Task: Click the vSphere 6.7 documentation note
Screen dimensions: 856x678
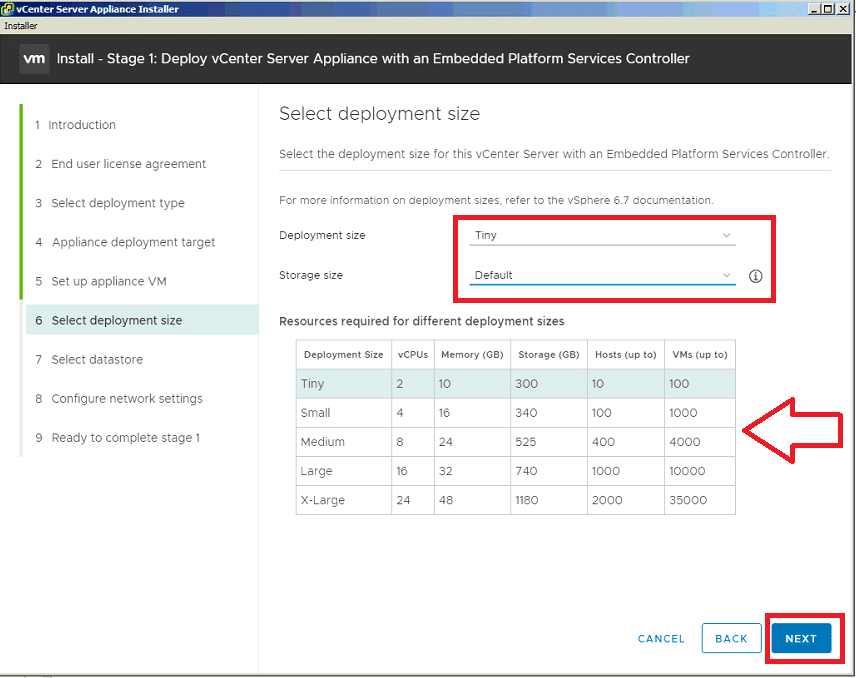Action: pyautogui.click(x=496, y=200)
